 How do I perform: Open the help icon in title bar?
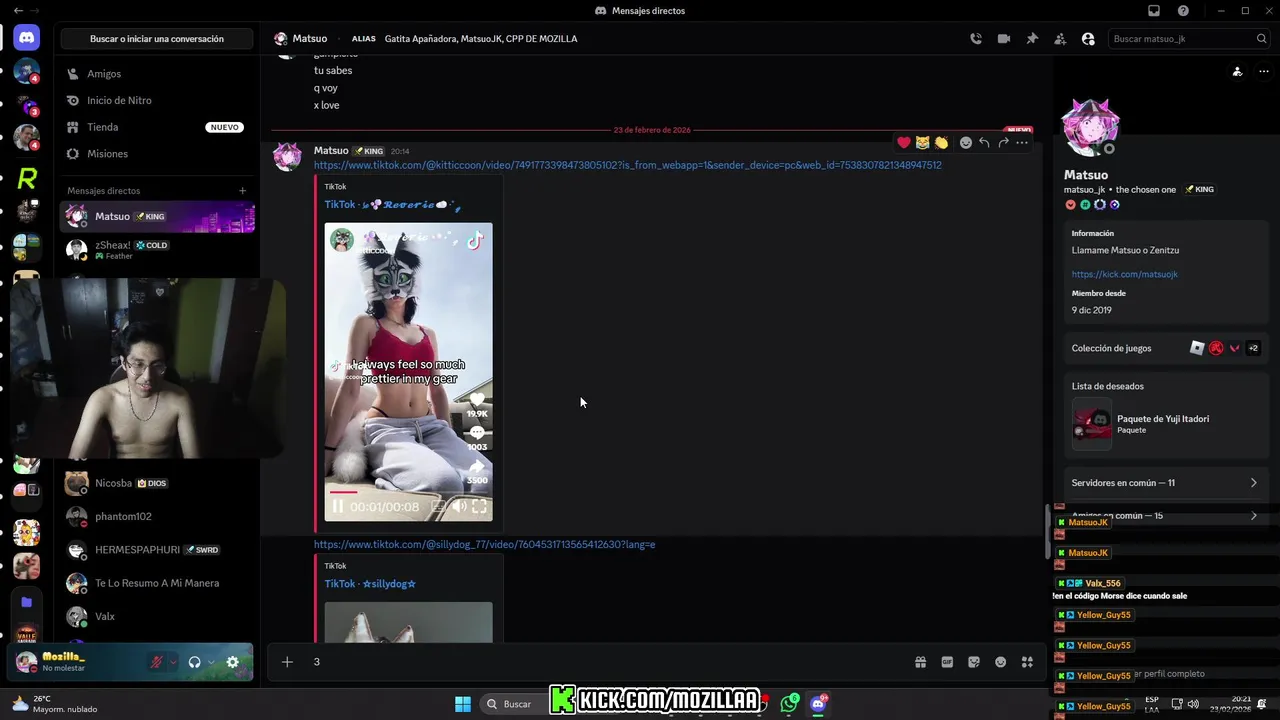(x=1184, y=11)
